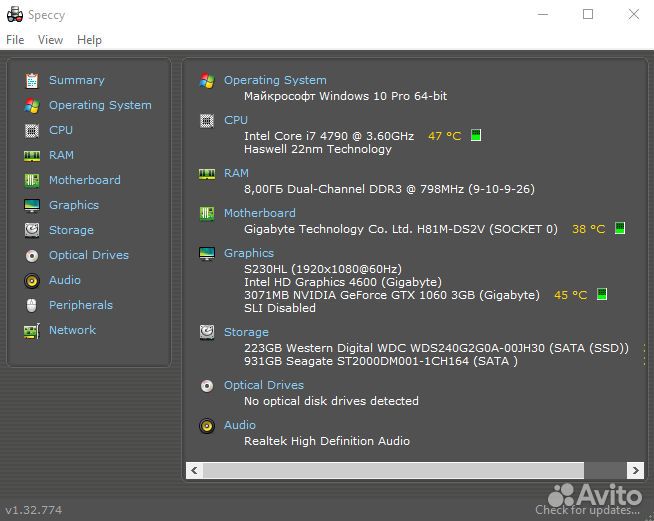Viewport: 654px width, 521px height.
Task: Select Graphics in the left sidebar
Action: coord(73,205)
